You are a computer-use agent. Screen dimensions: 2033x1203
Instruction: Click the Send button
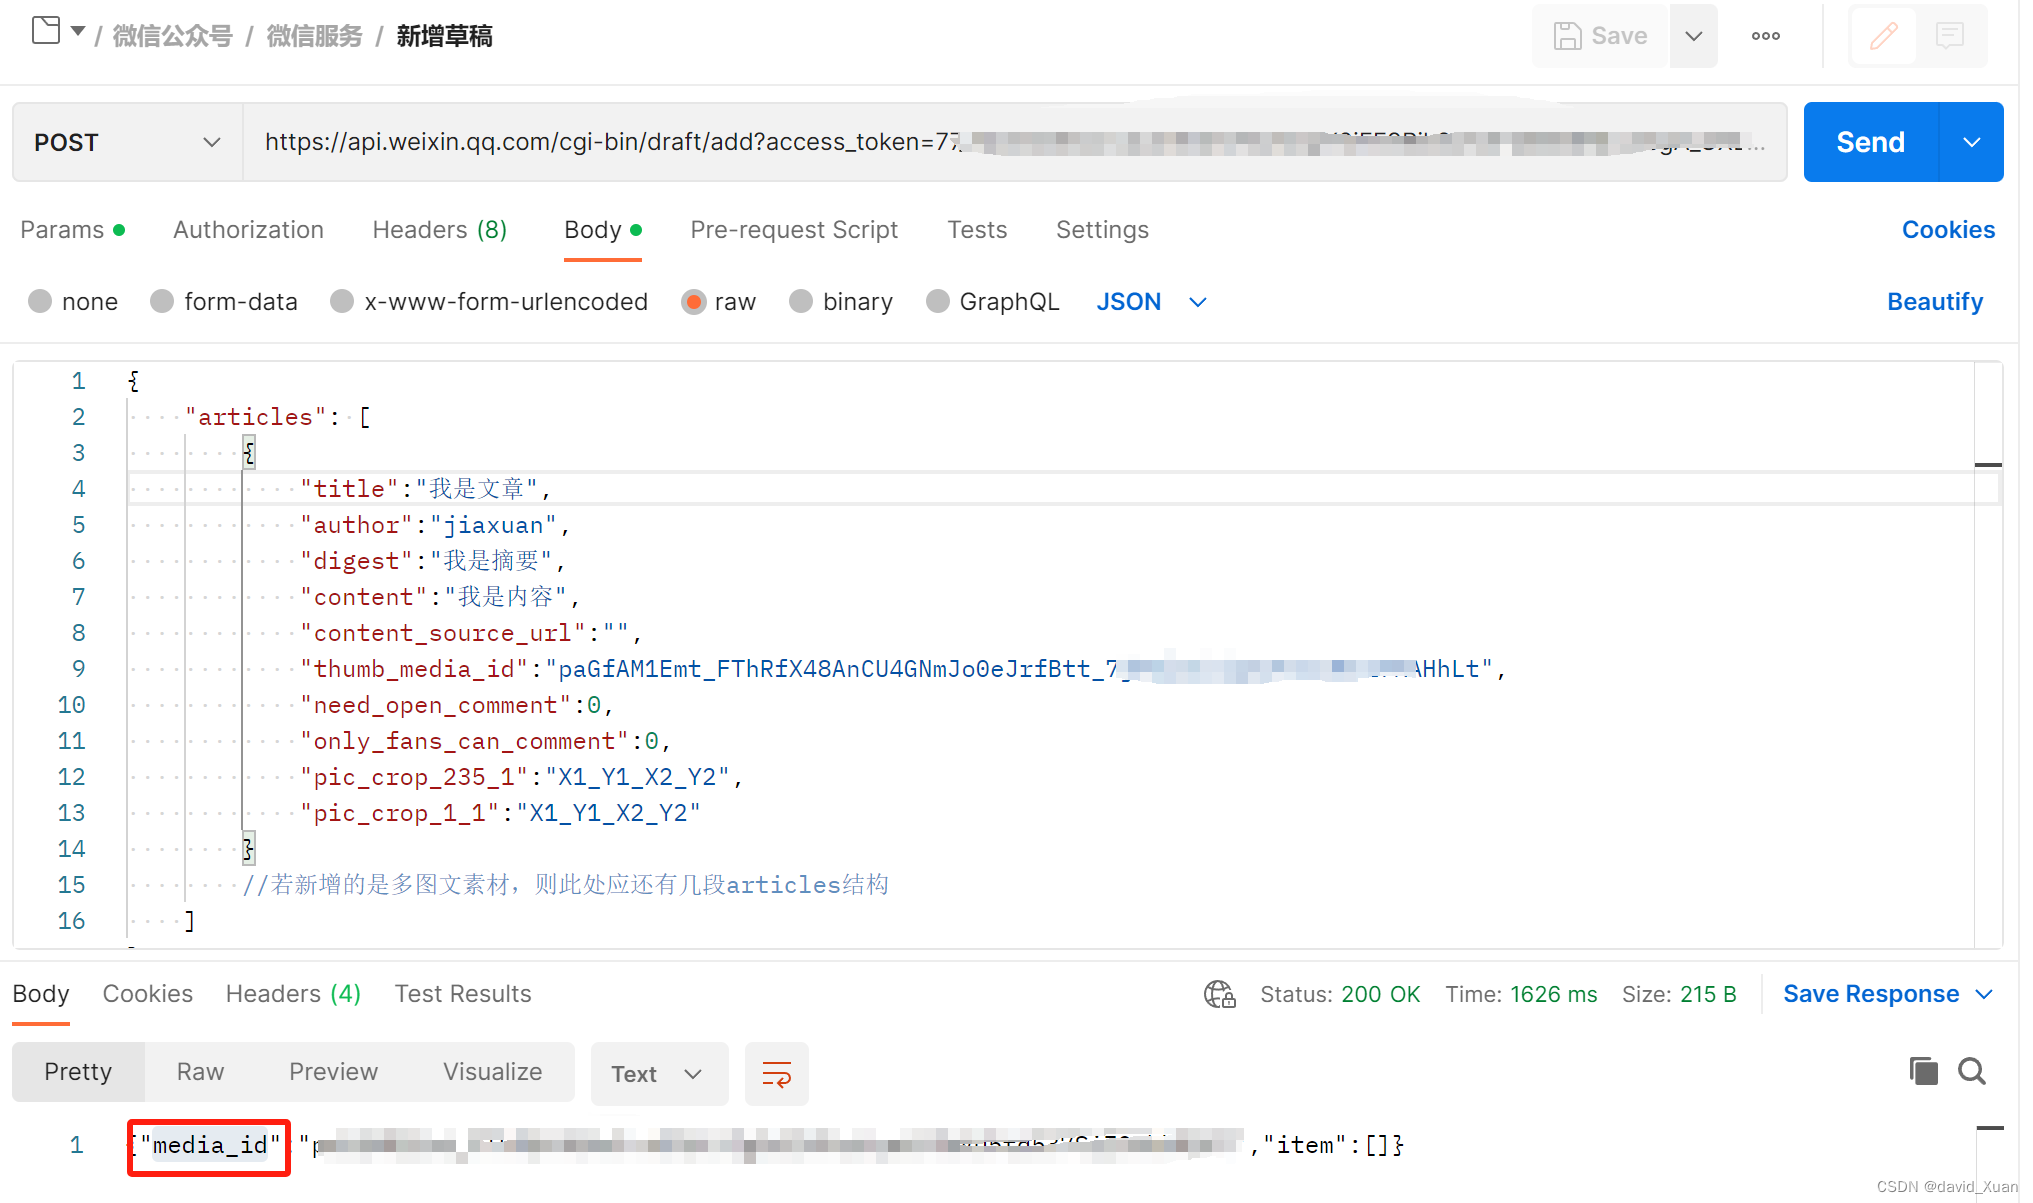[x=1870, y=142]
